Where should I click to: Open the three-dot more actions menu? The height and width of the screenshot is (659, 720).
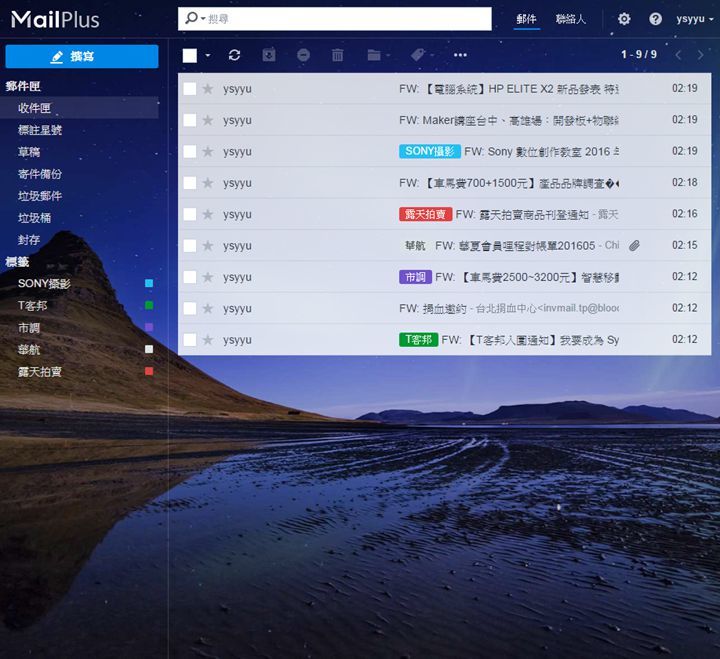[460, 55]
